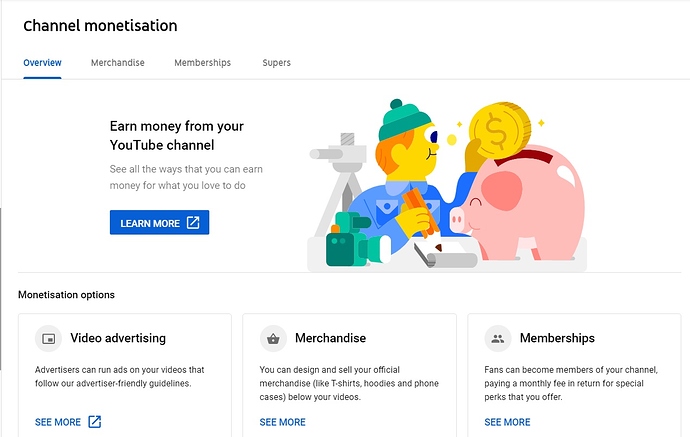Open SEE MORE under Merchandise card
This screenshot has height=437, width=690.
[x=283, y=422]
